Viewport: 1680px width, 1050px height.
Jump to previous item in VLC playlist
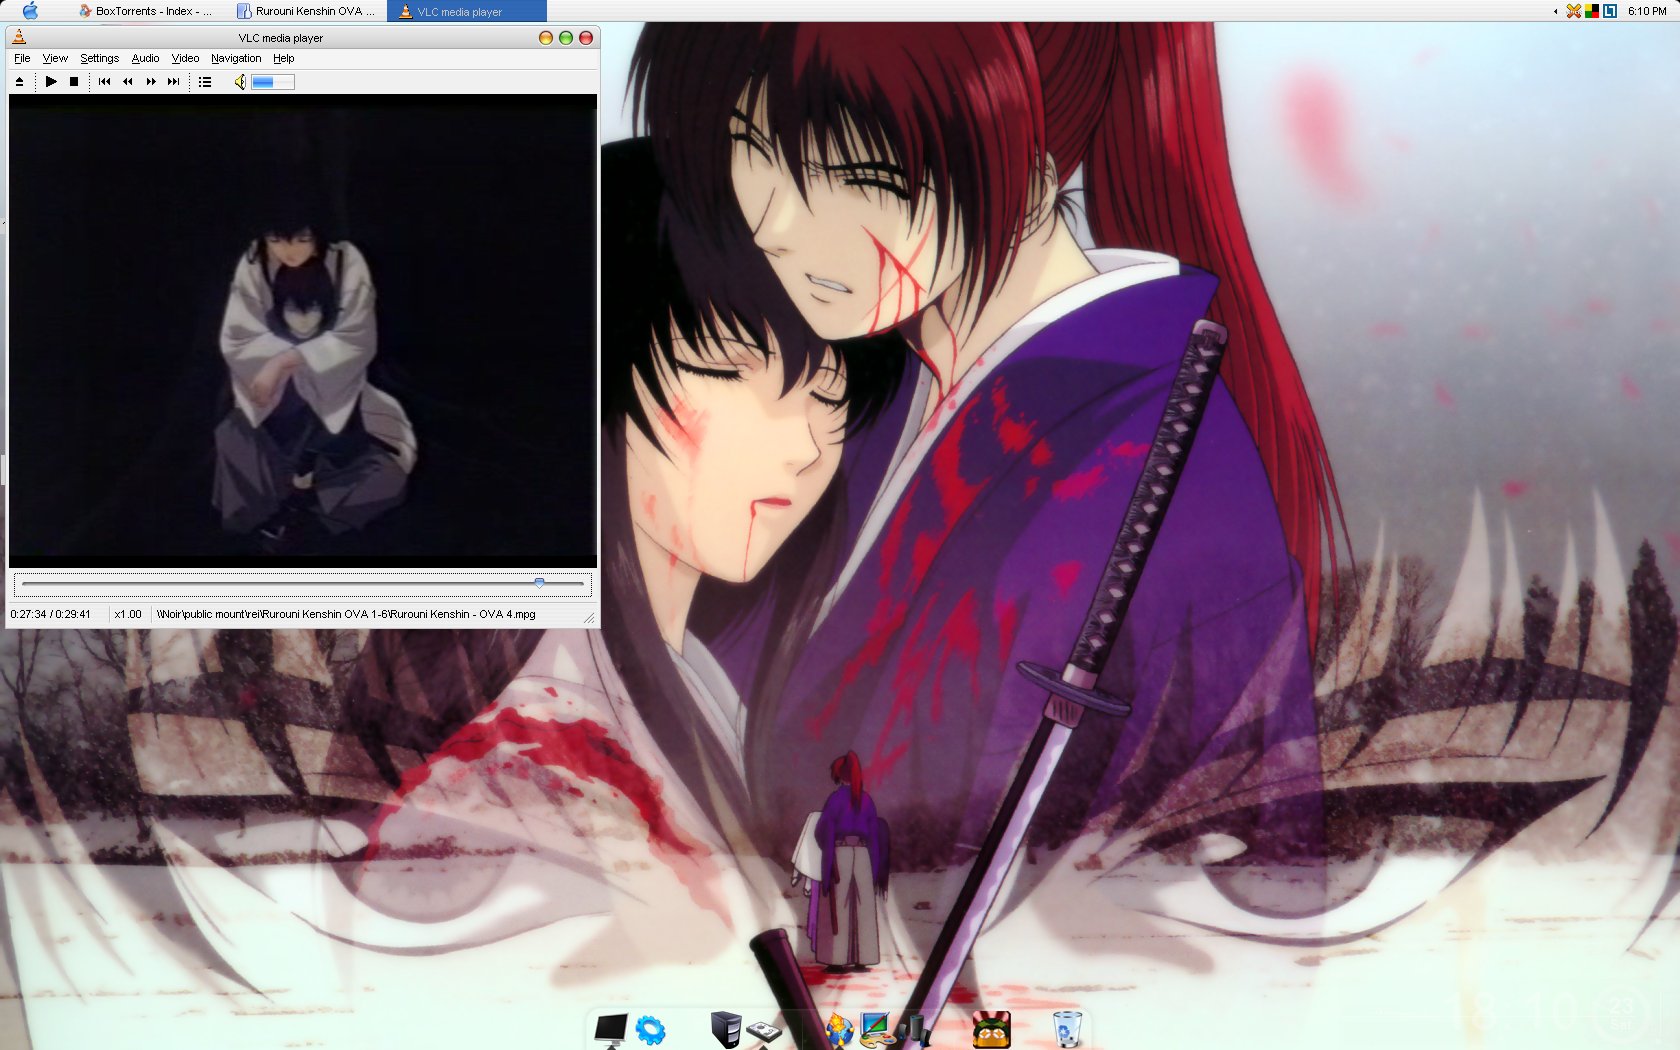[x=105, y=82]
